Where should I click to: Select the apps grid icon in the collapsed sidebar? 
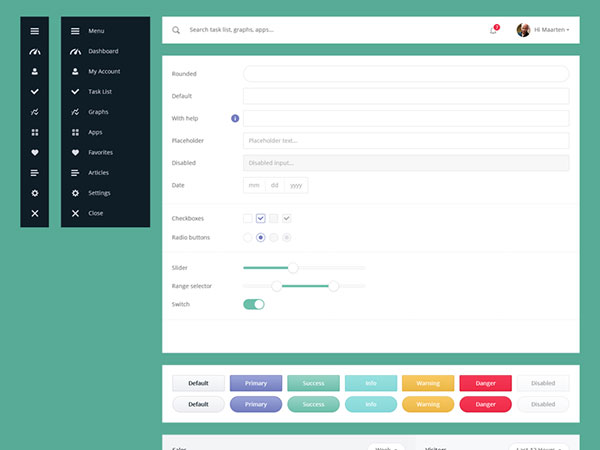34,132
